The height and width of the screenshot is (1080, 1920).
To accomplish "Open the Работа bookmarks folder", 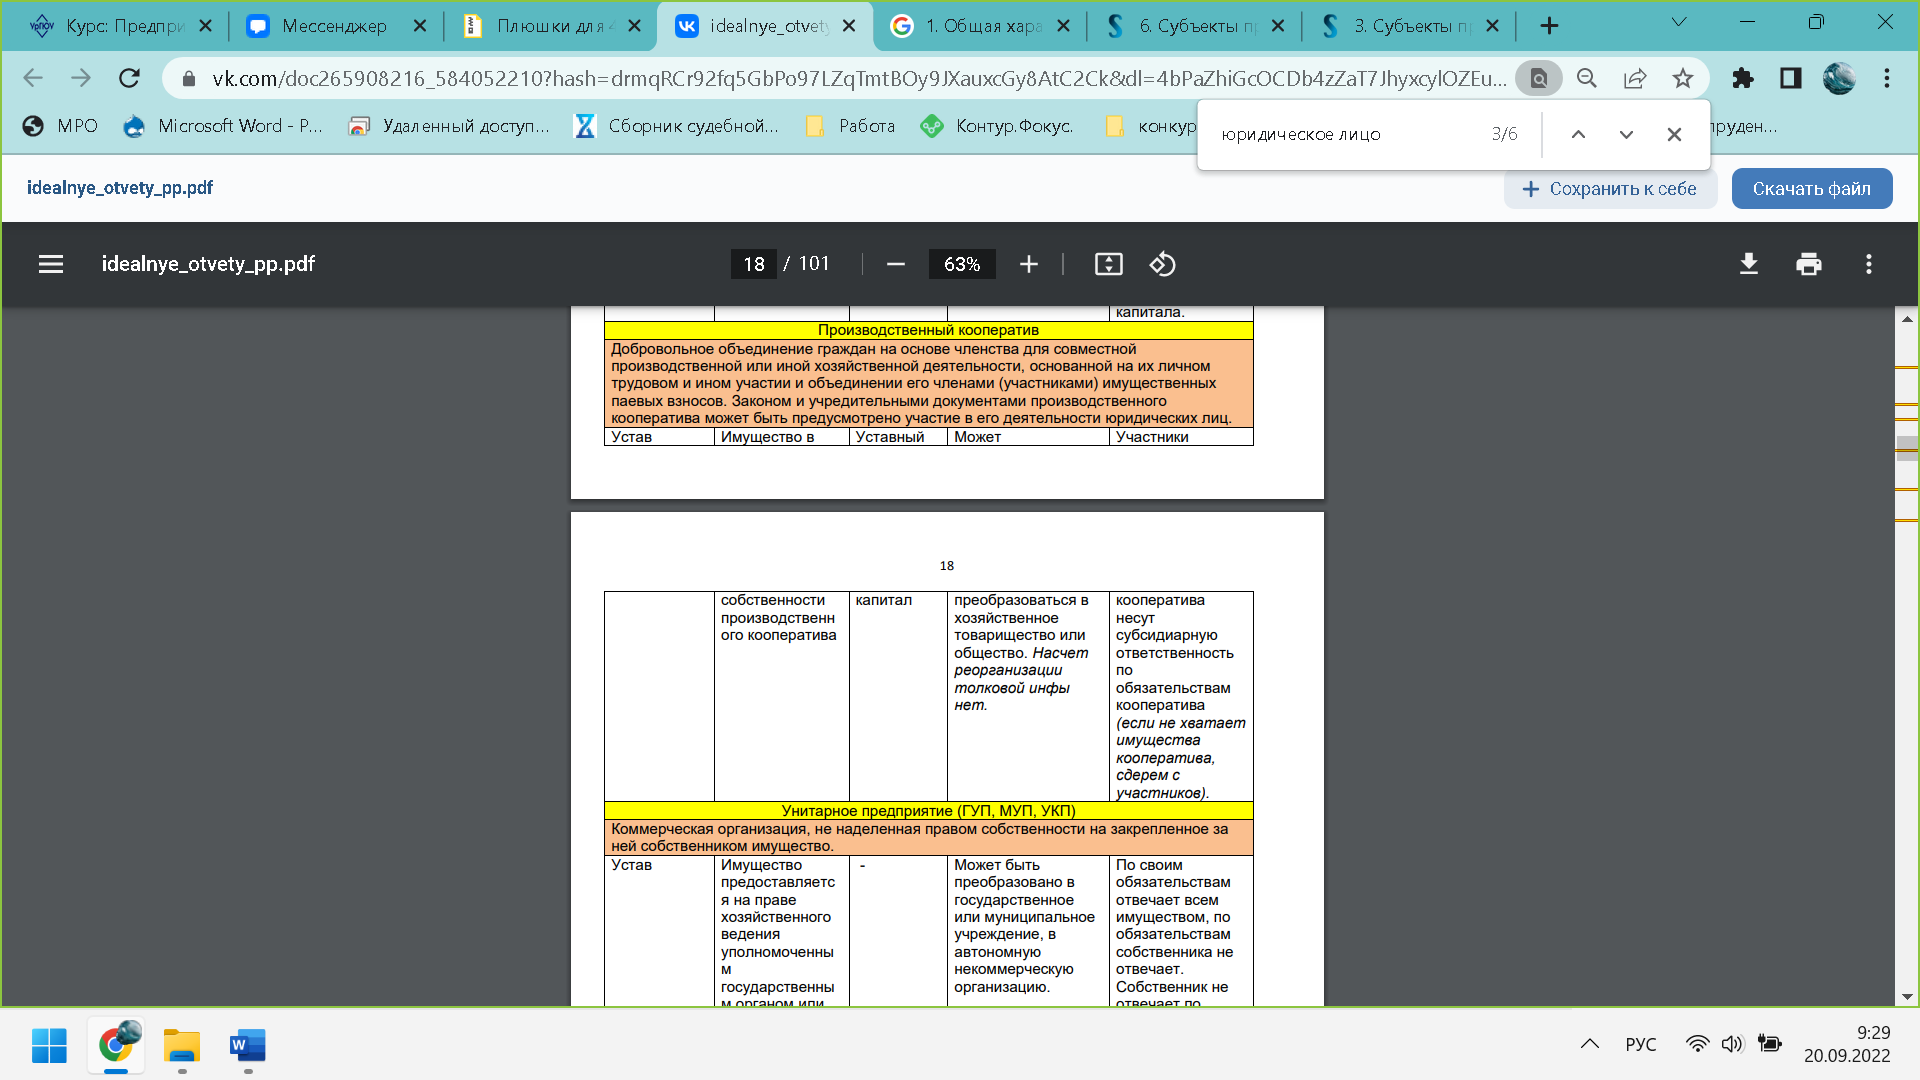I will point(851,126).
